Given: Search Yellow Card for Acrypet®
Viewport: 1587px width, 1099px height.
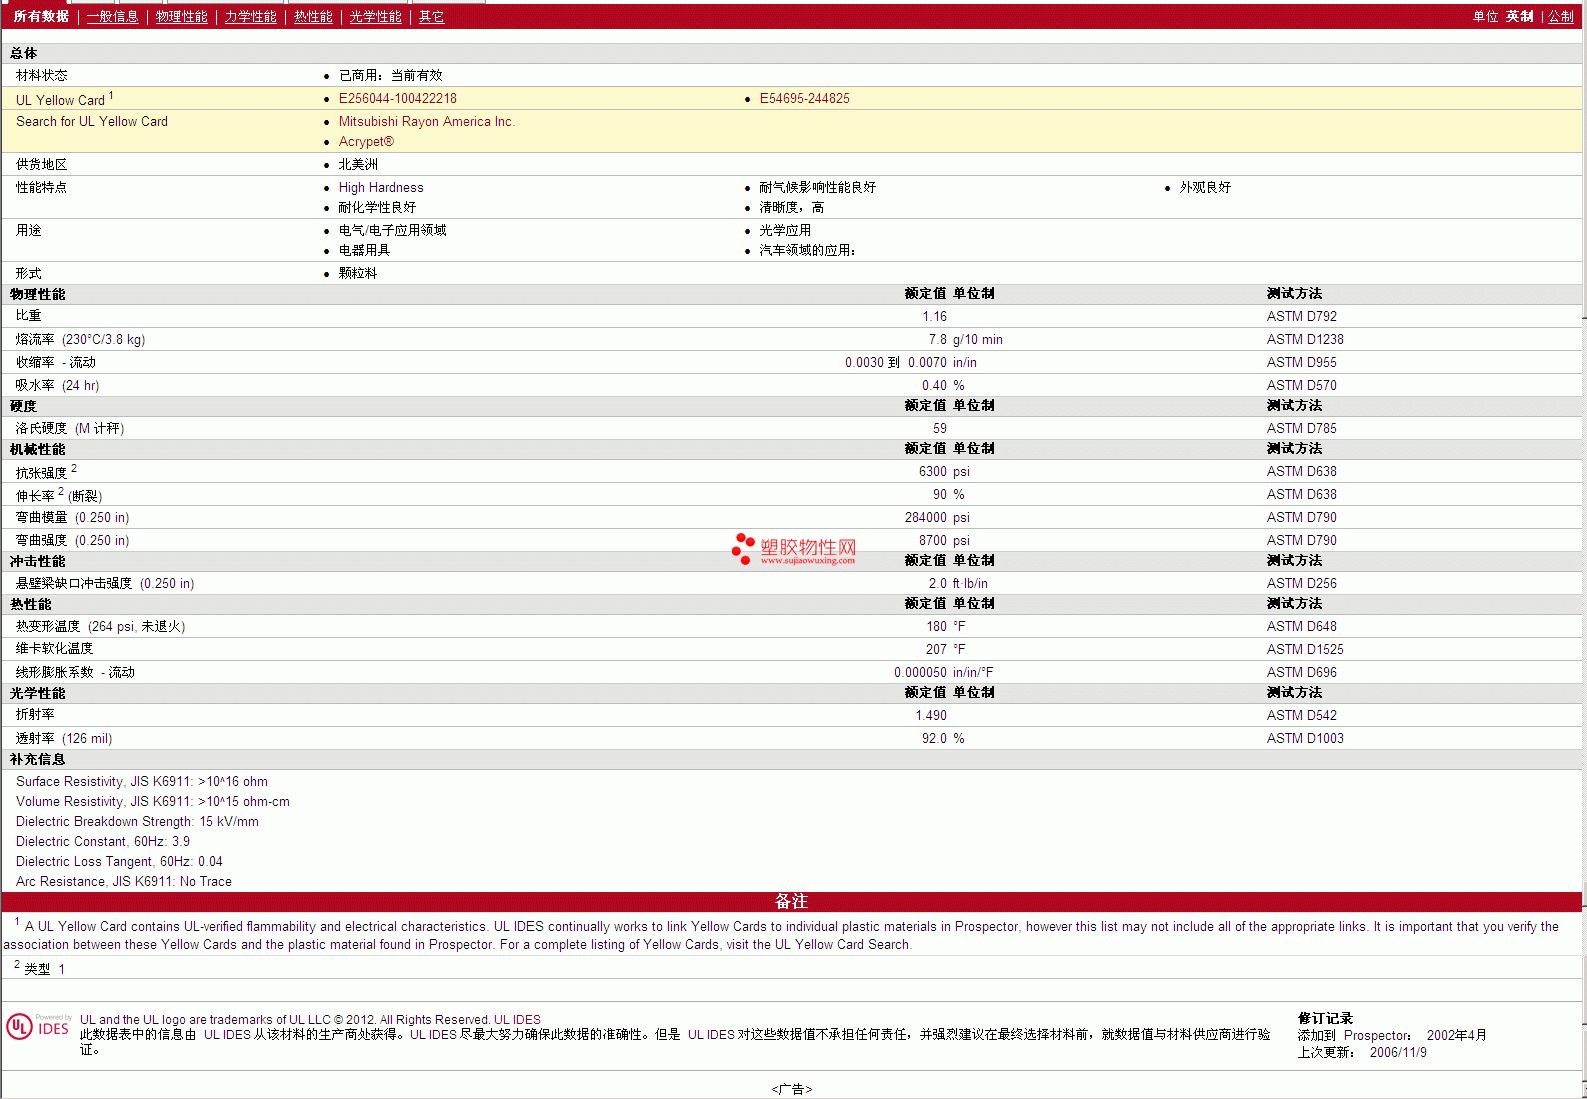Looking at the screenshot, I should pyautogui.click(x=366, y=142).
